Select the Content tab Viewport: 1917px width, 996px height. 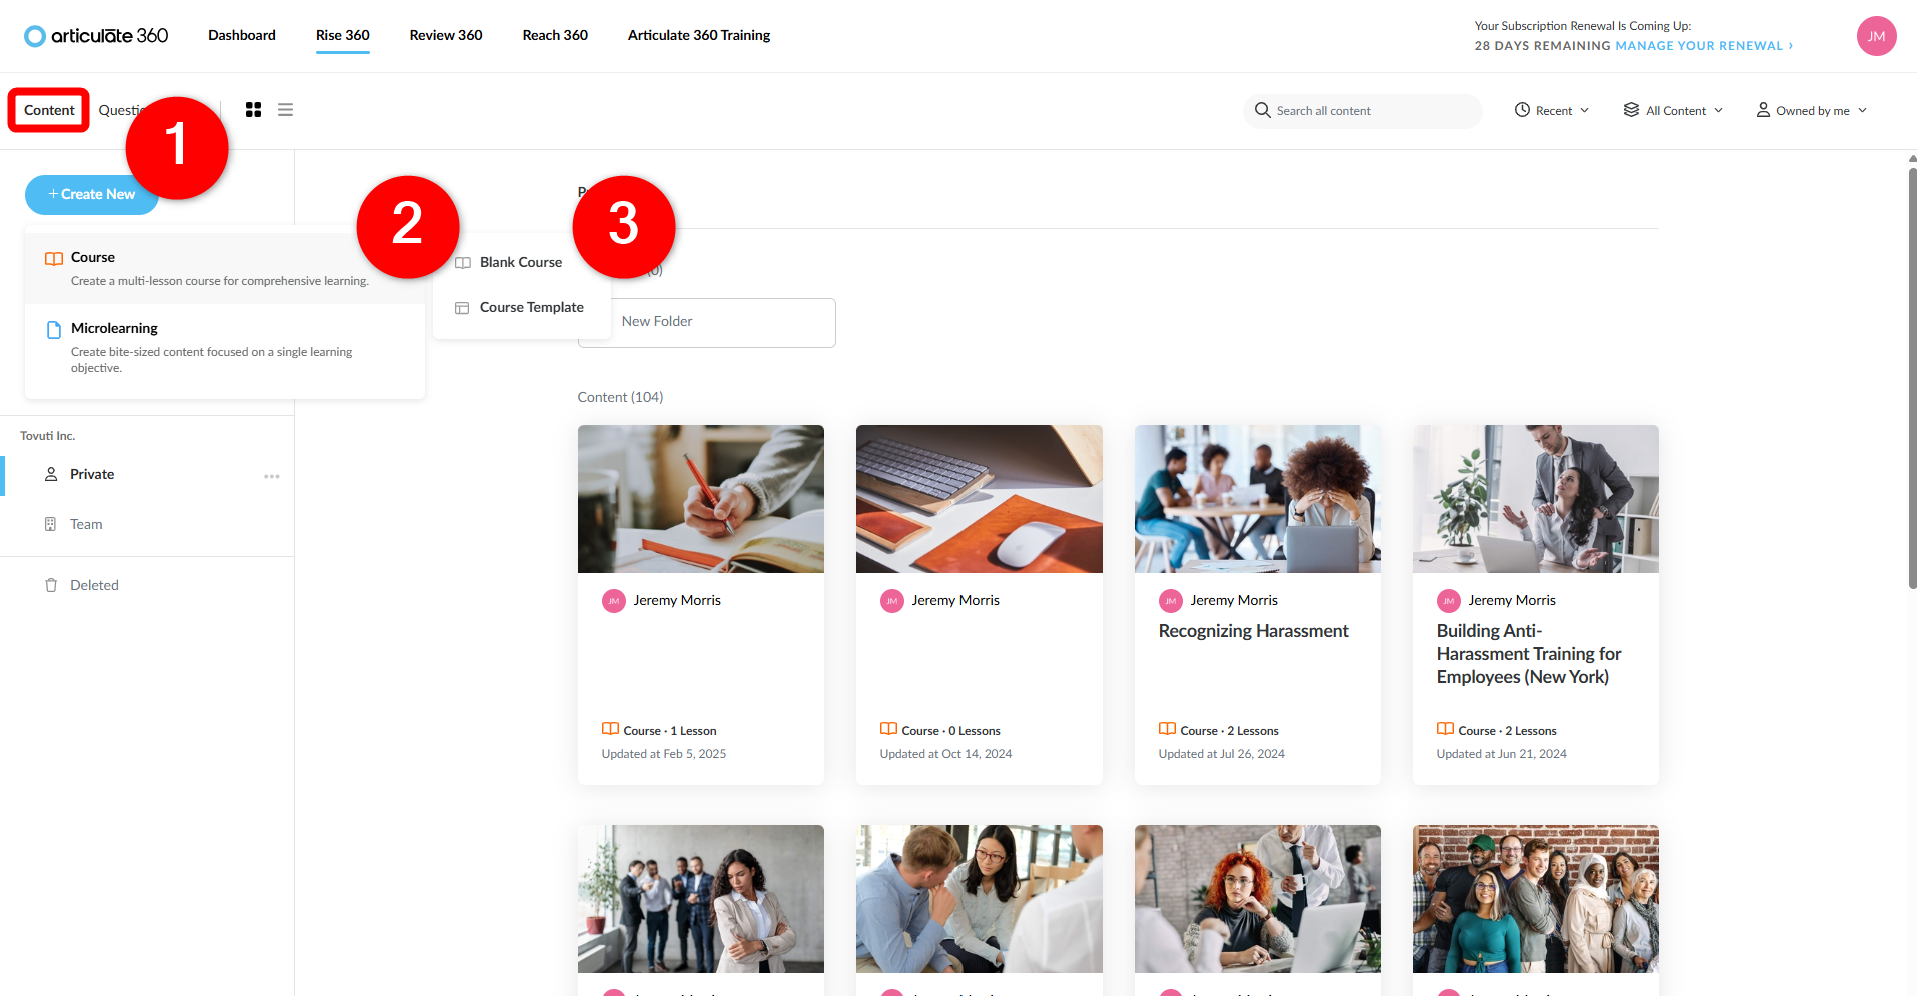click(x=49, y=110)
